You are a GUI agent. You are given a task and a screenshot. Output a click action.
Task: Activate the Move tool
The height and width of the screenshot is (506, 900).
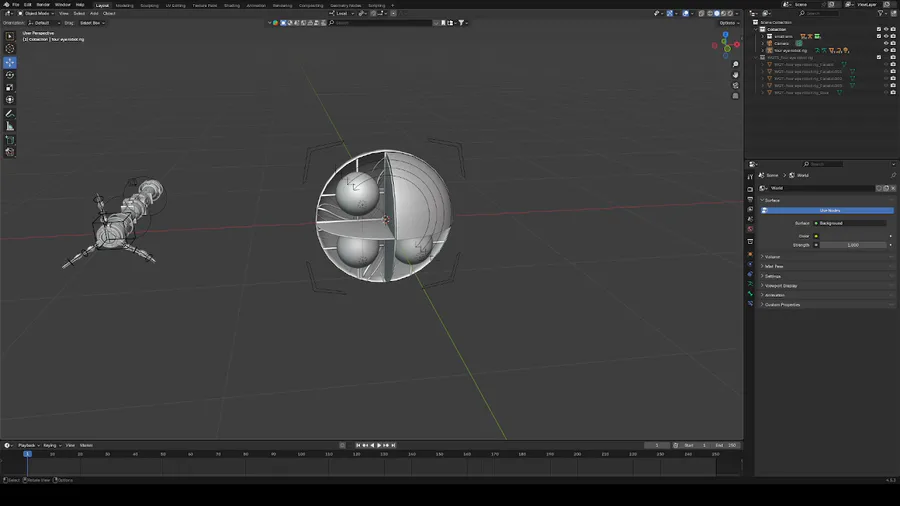[10, 62]
